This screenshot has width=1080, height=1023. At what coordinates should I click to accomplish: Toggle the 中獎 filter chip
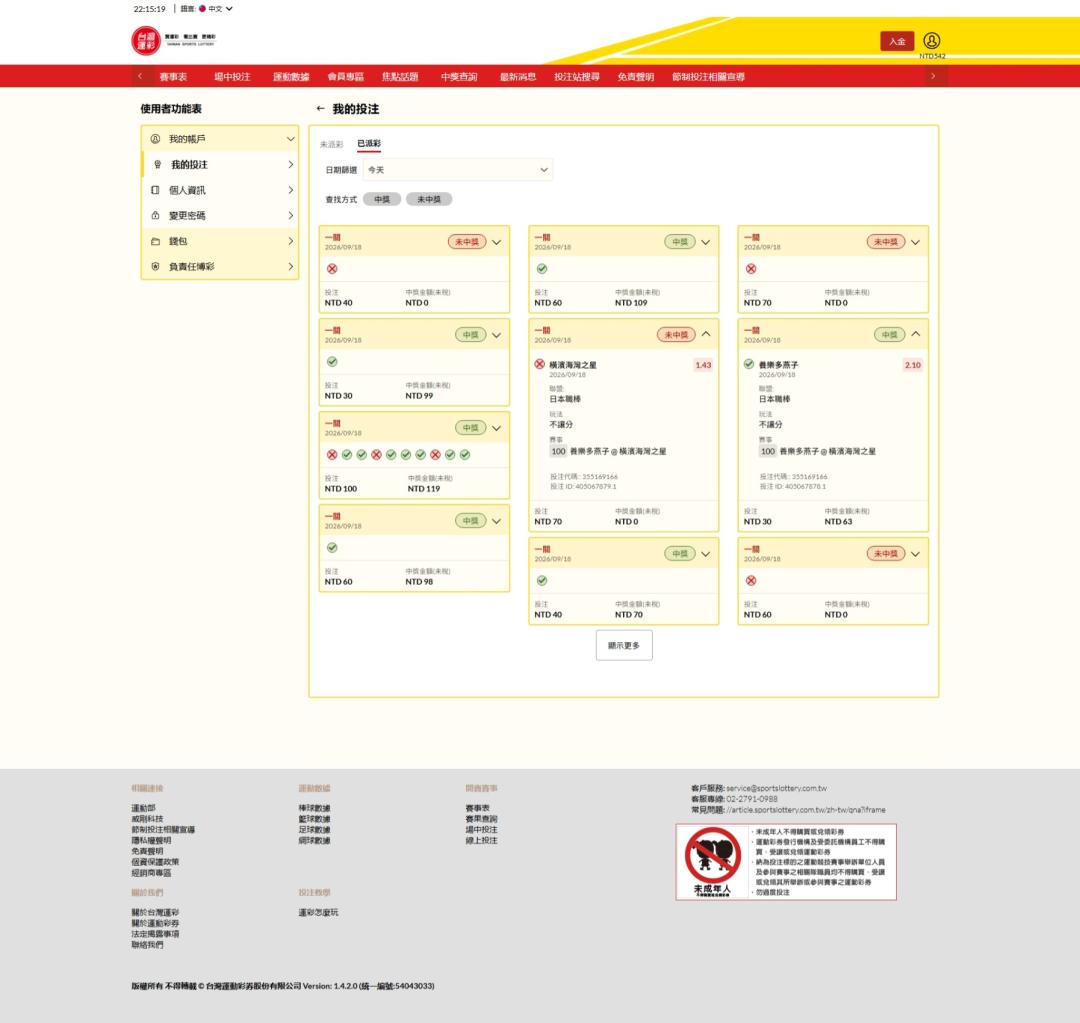(382, 199)
